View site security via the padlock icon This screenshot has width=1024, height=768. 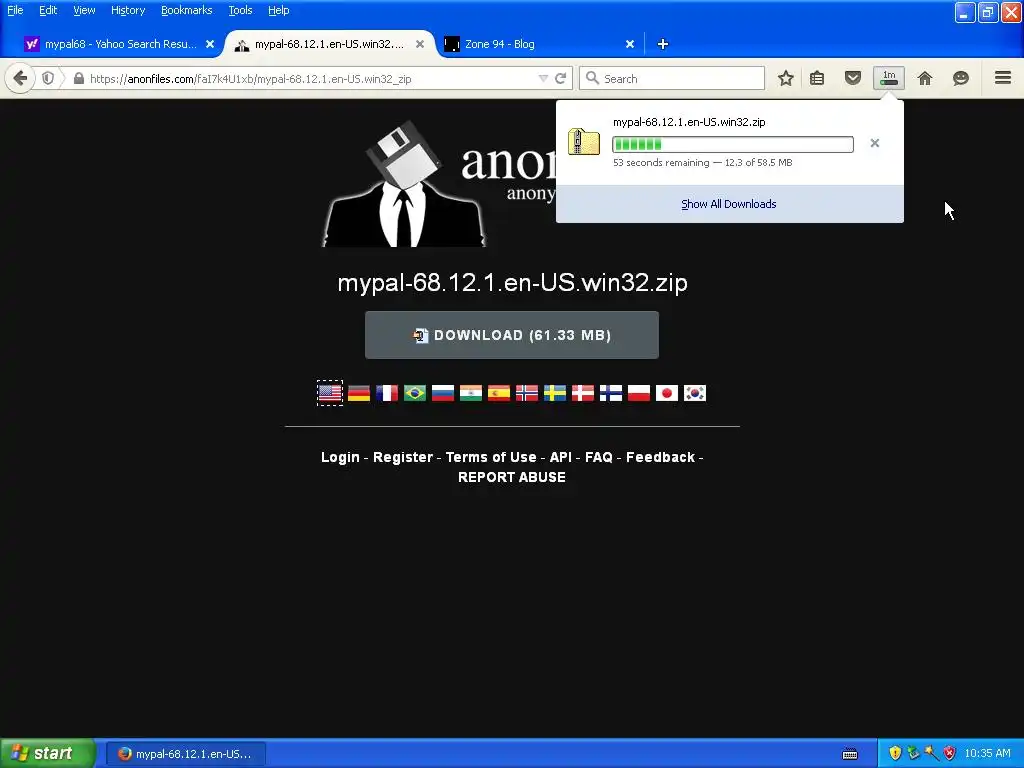click(78, 78)
